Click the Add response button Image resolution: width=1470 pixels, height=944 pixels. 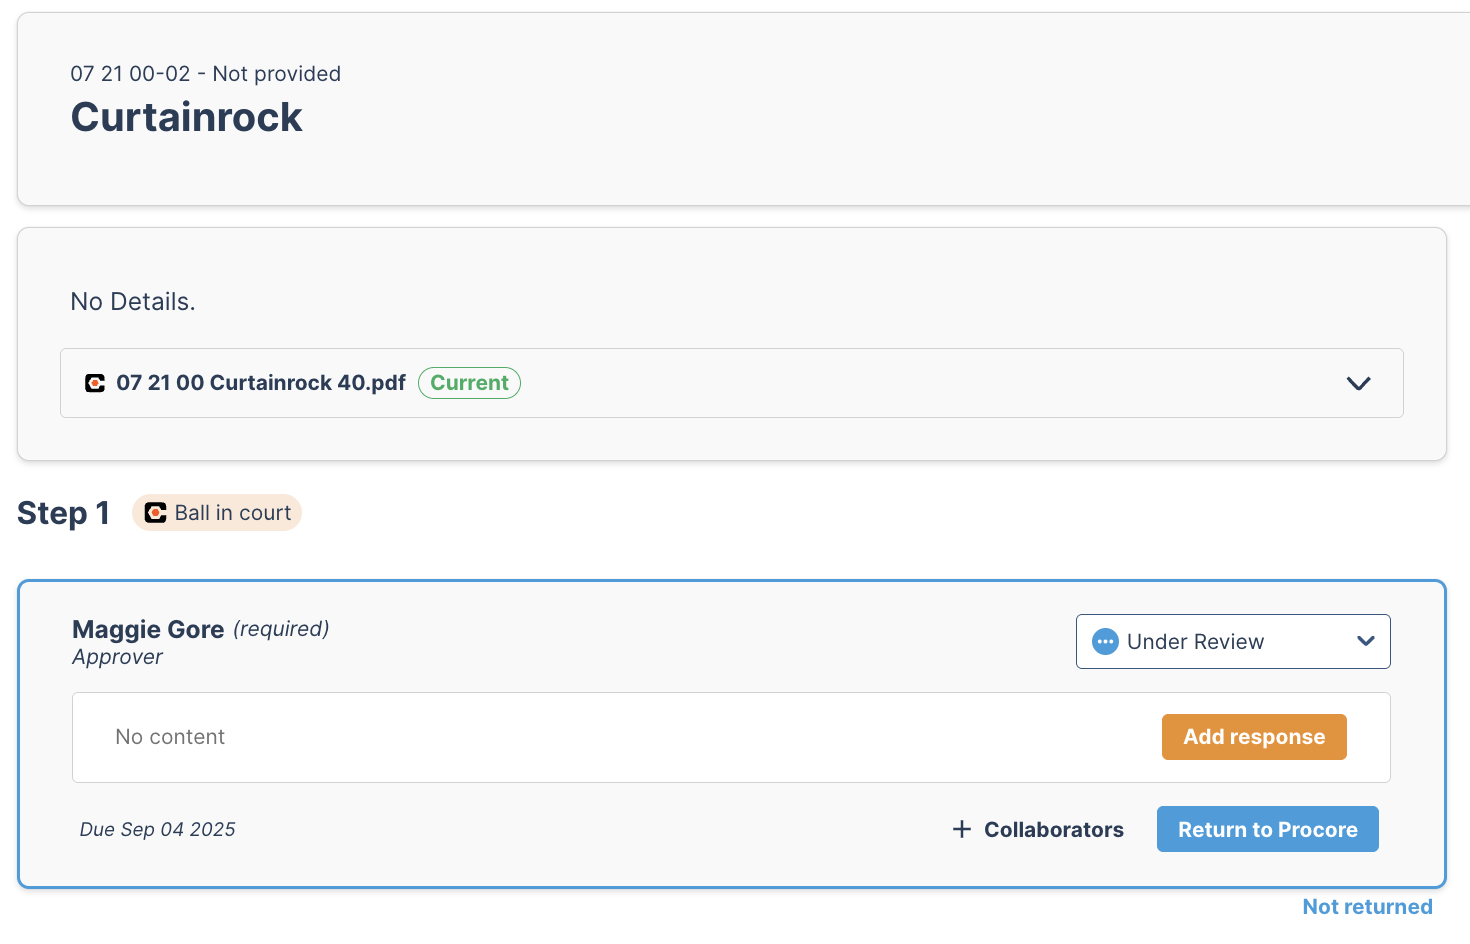(x=1254, y=737)
